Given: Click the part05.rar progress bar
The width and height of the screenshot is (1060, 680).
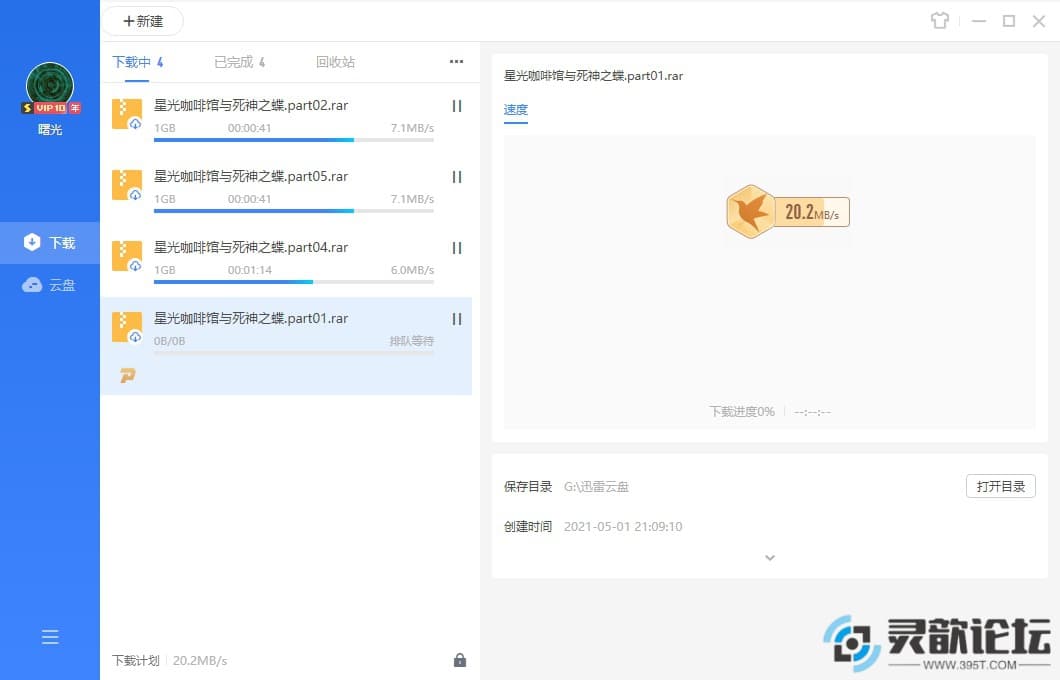Looking at the screenshot, I should pyautogui.click(x=293, y=211).
